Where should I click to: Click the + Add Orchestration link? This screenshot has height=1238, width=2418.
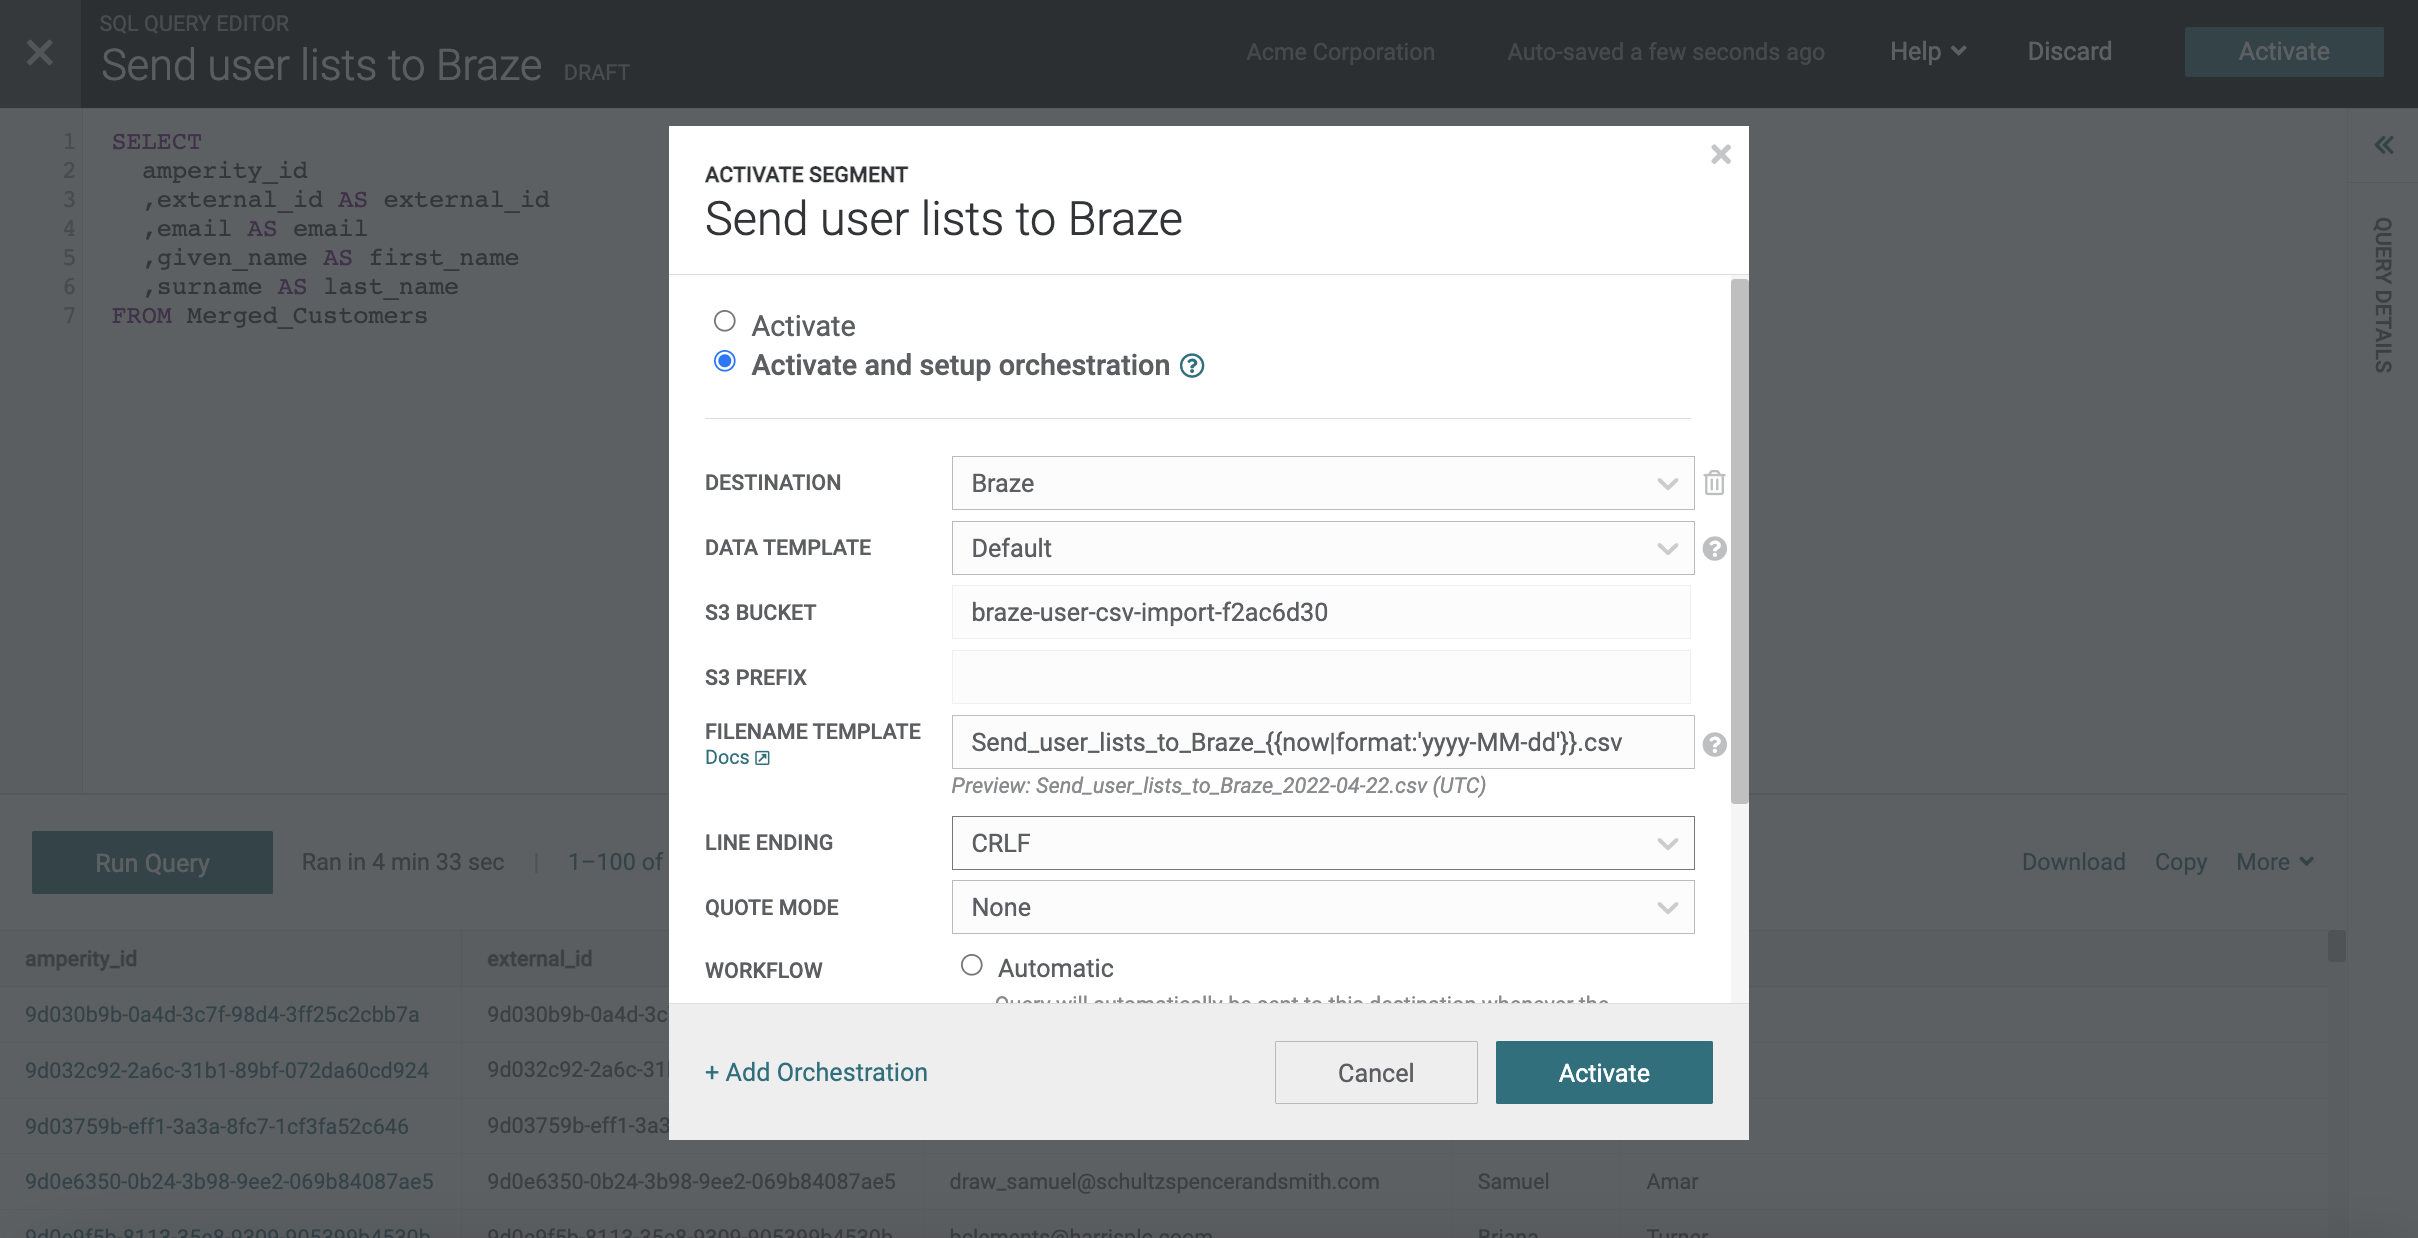coord(816,1072)
